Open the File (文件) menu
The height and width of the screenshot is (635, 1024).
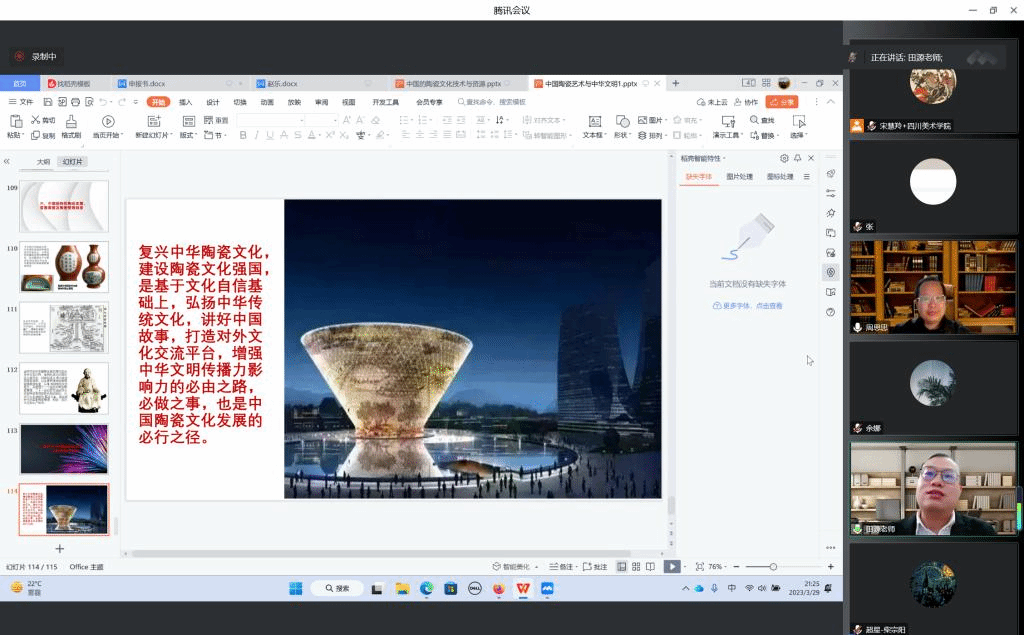coord(20,102)
